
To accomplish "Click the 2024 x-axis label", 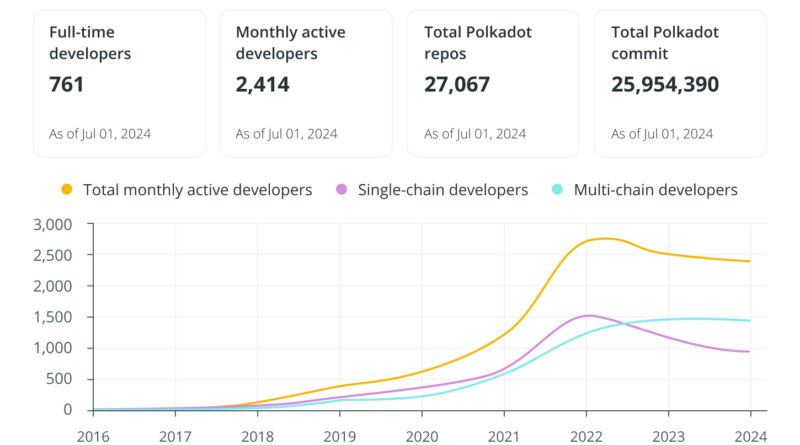I will tap(751, 437).
